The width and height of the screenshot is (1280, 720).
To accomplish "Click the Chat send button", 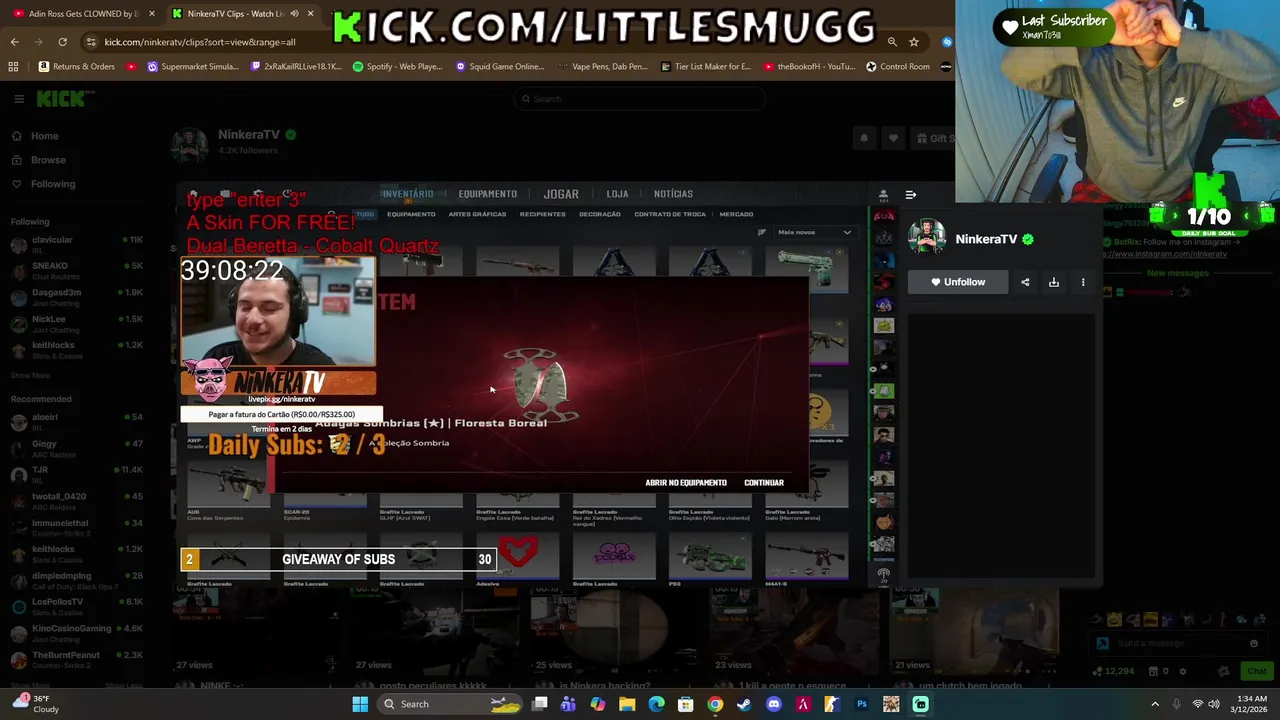I will point(1256,671).
